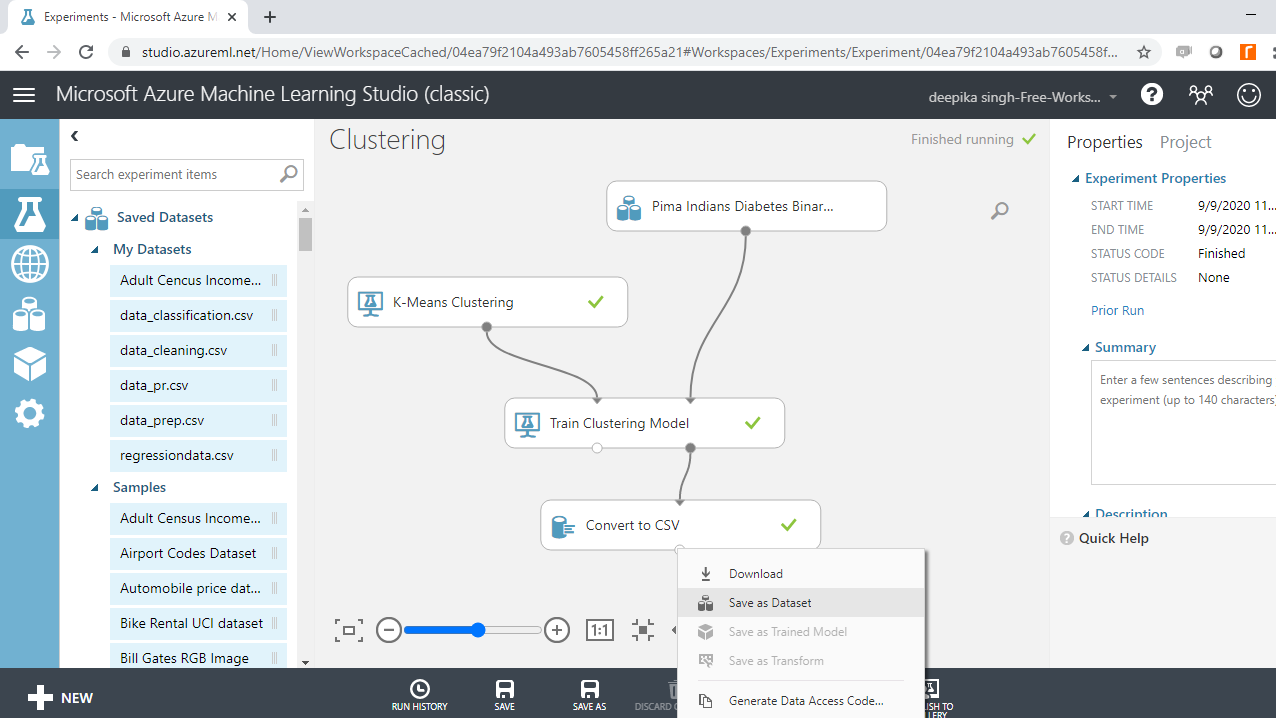This screenshot has width=1276, height=718.
Task: Click Save As in bottom bar
Action: click(589, 696)
